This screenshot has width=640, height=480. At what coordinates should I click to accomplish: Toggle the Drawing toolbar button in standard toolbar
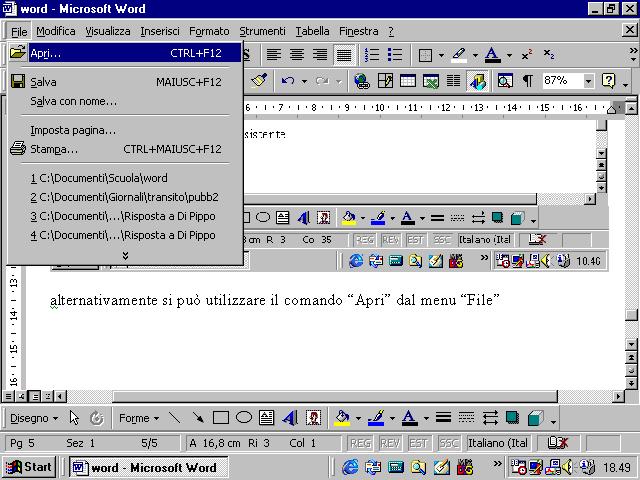coord(477,81)
